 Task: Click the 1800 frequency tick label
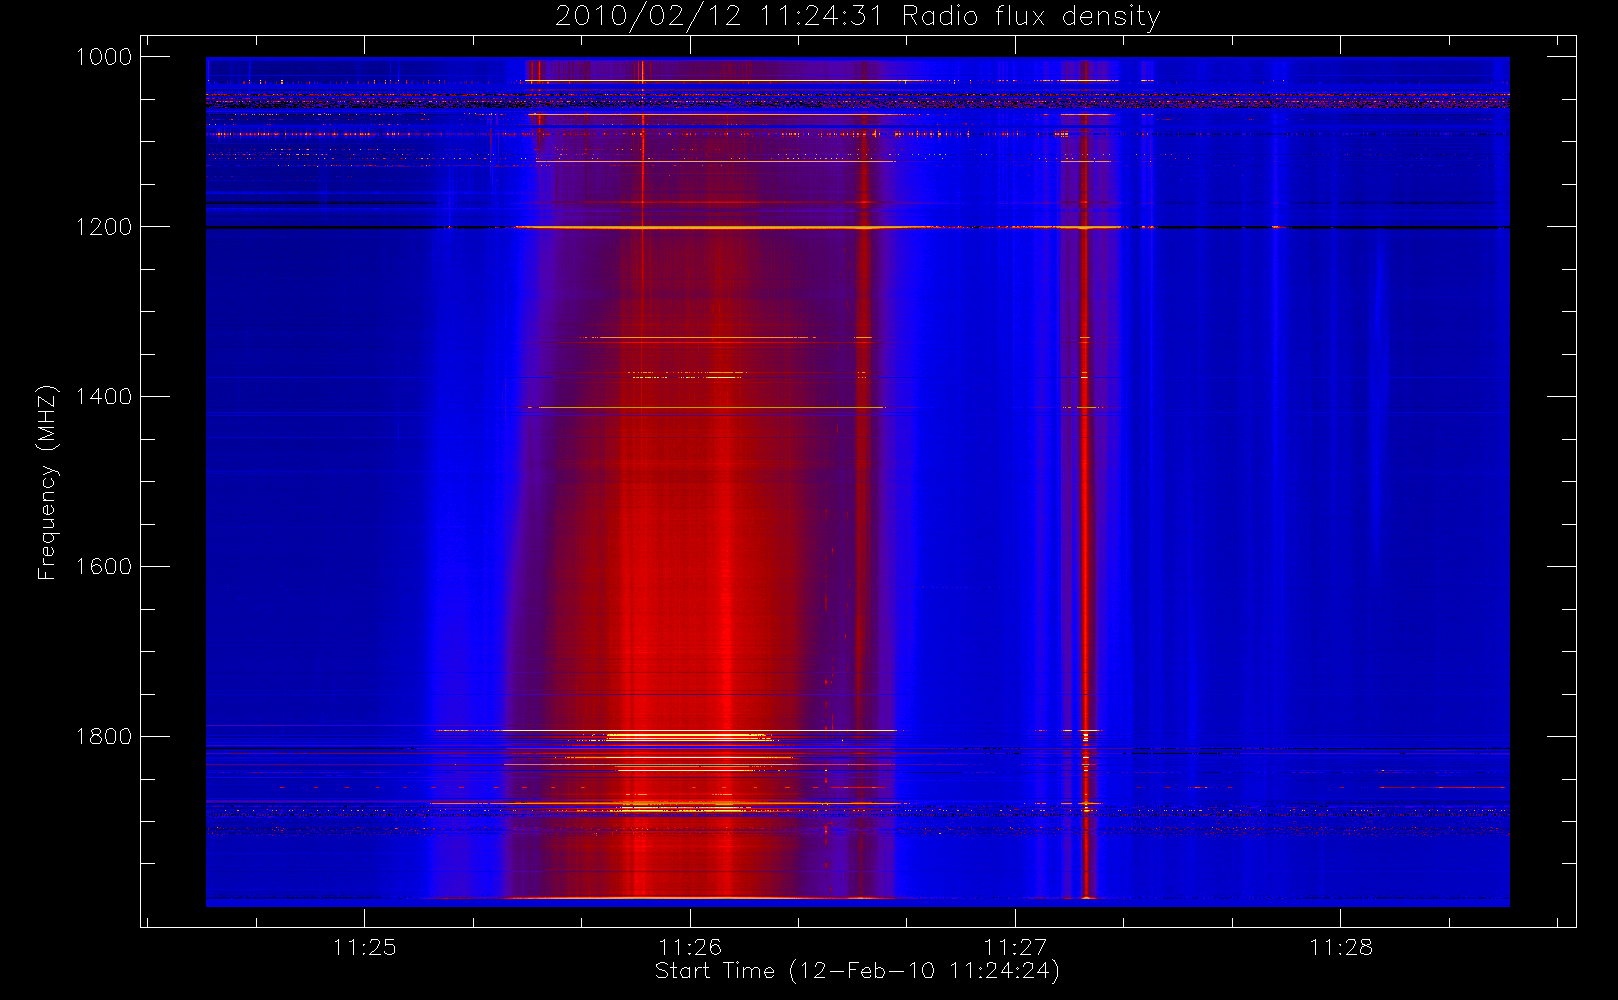(x=104, y=737)
